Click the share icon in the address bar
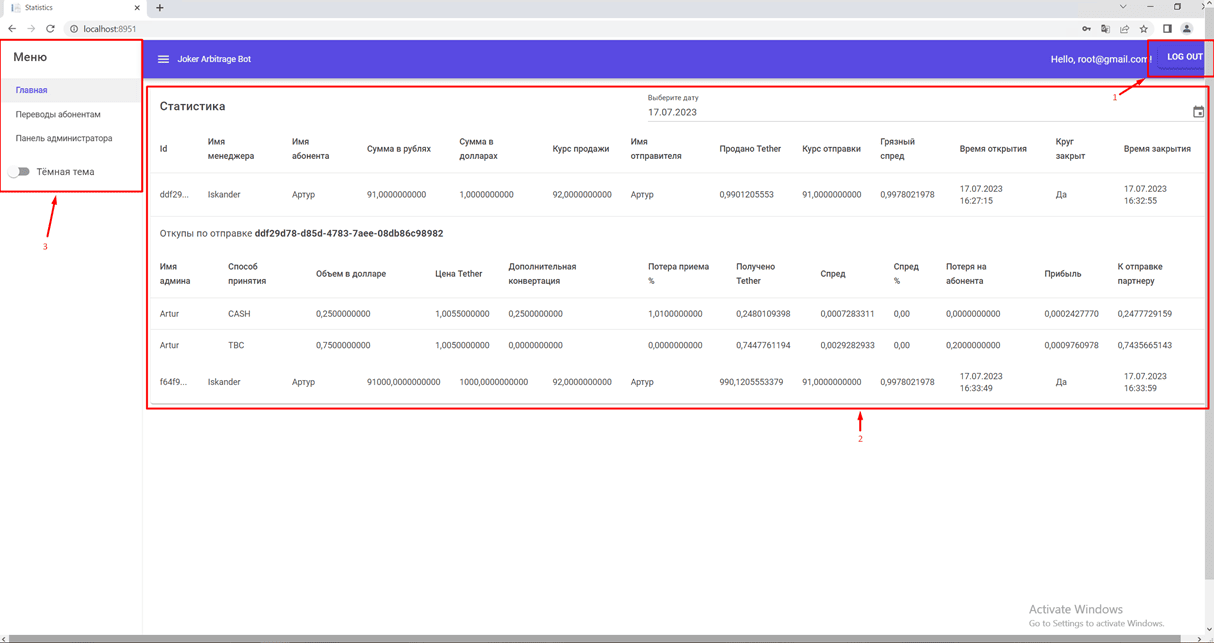Image resolution: width=1214 pixels, height=643 pixels. point(1124,29)
